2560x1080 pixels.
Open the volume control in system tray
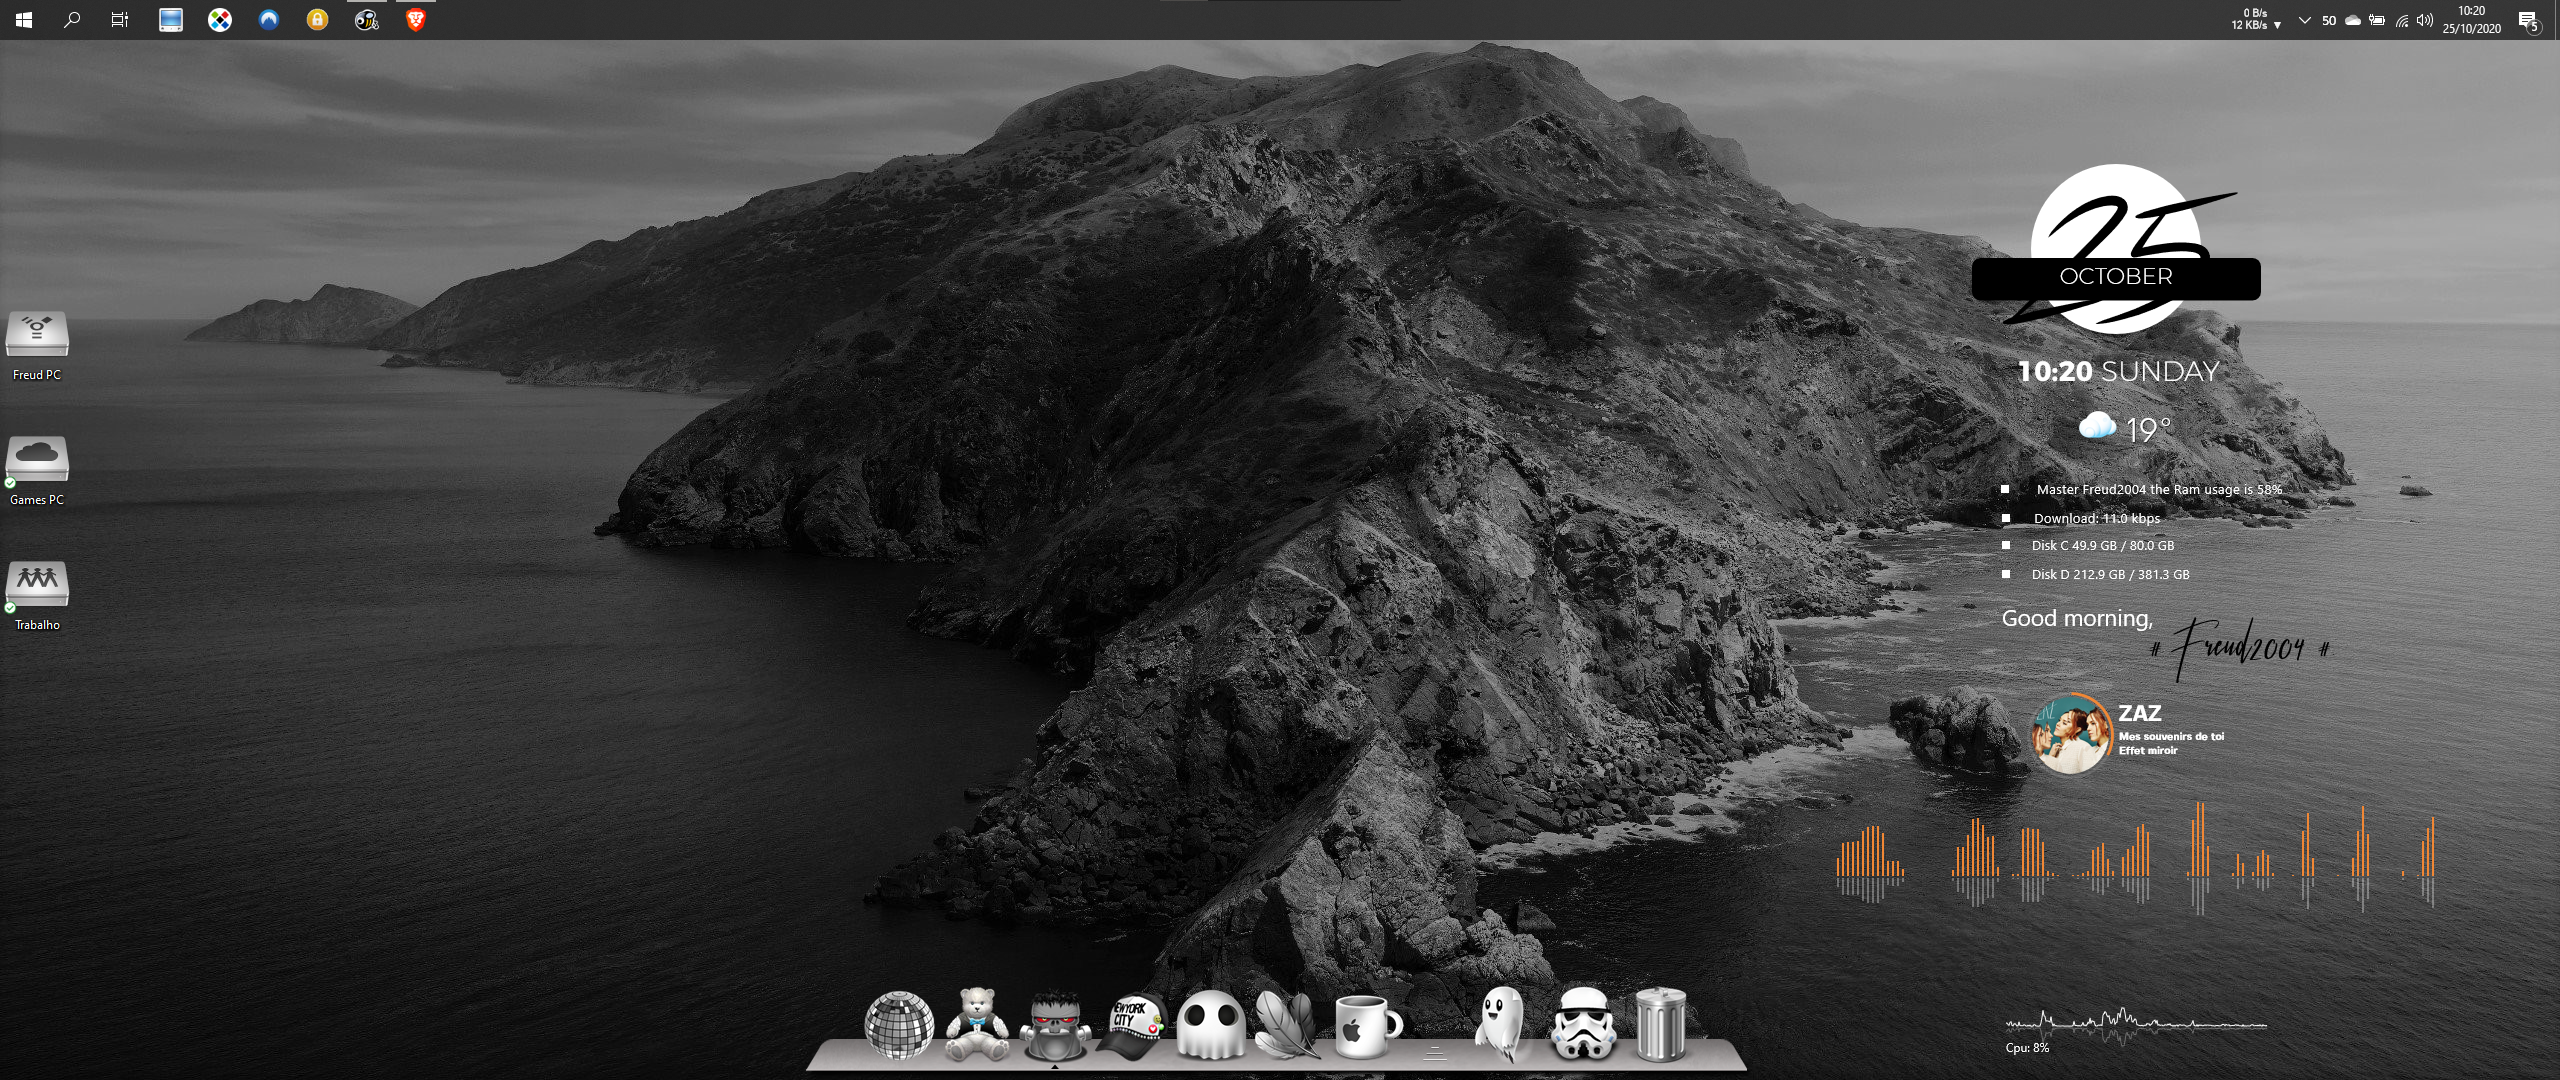pos(2424,20)
